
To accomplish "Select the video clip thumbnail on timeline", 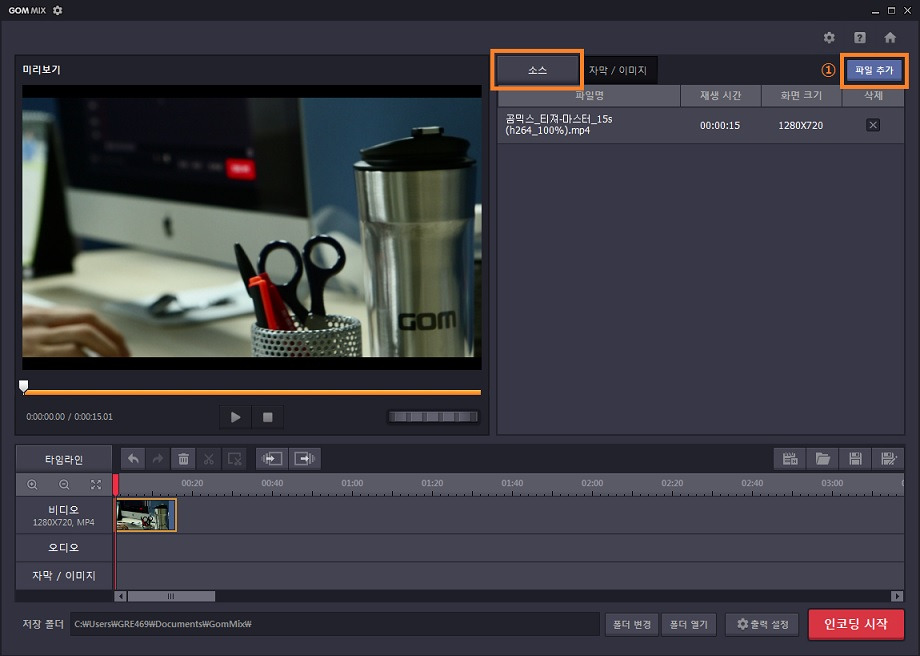I will tap(146, 515).
